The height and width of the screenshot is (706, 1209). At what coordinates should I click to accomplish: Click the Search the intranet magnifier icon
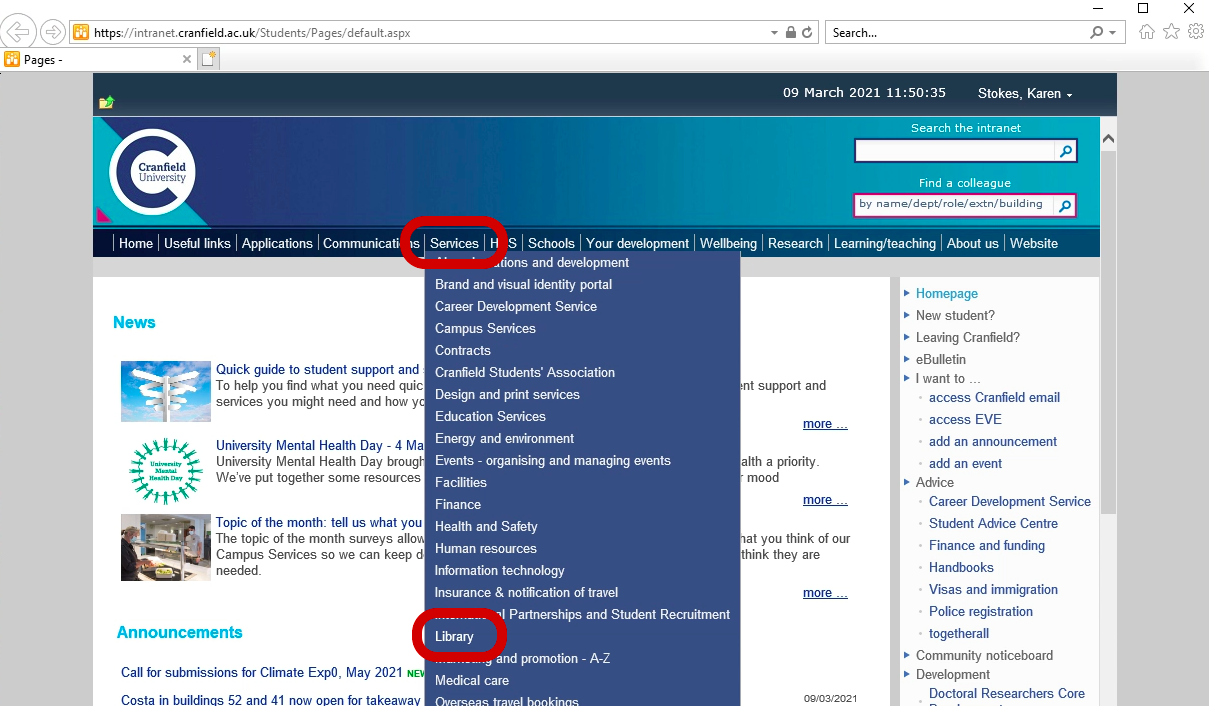click(1066, 151)
